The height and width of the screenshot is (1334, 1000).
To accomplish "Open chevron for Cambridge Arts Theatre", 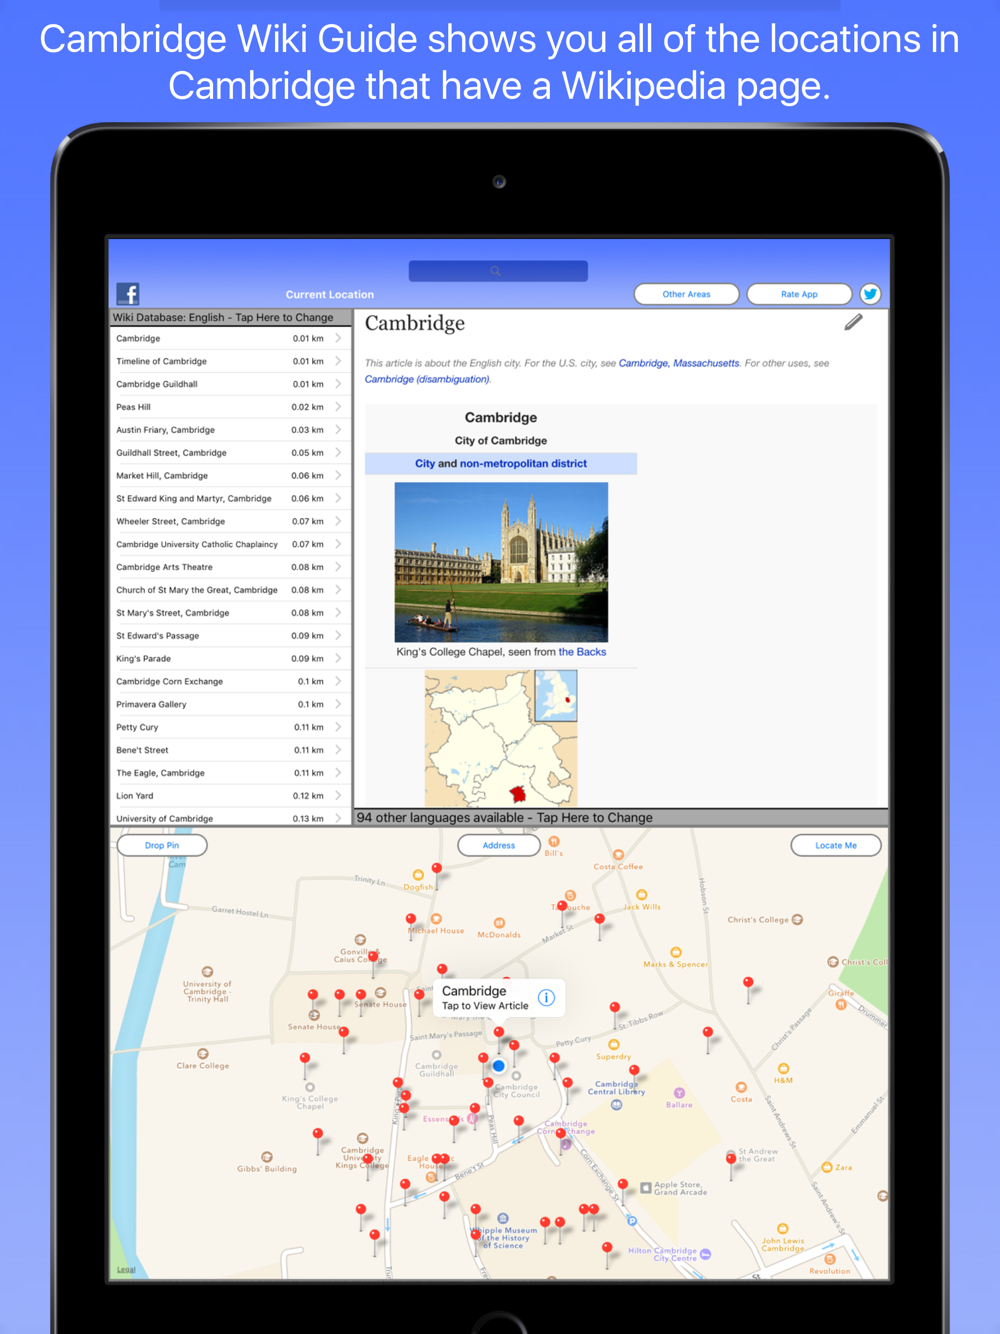I will pyautogui.click(x=338, y=567).
